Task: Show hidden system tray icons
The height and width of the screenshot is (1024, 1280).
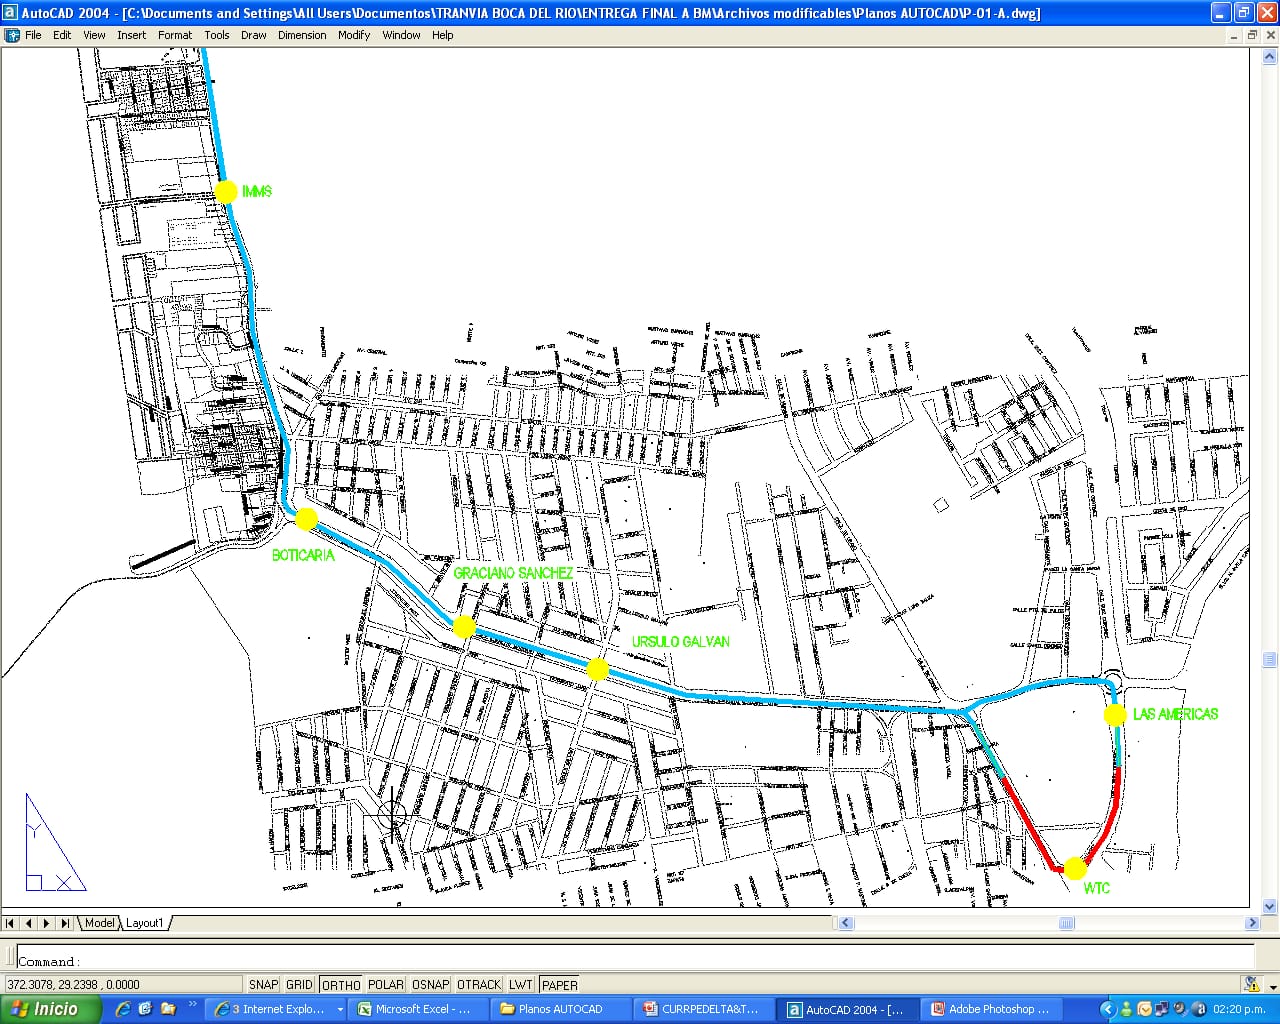Action: (x=1107, y=1009)
